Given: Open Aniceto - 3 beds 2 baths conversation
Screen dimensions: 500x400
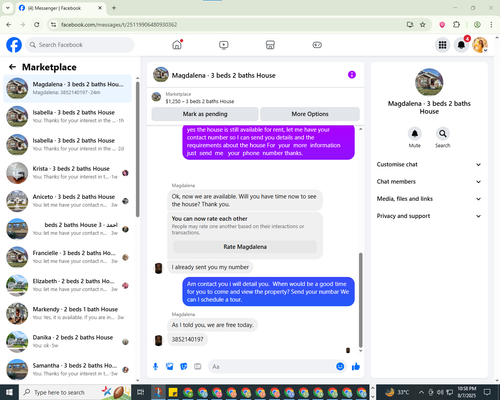Looking at the screenshot, I should 68,201.
